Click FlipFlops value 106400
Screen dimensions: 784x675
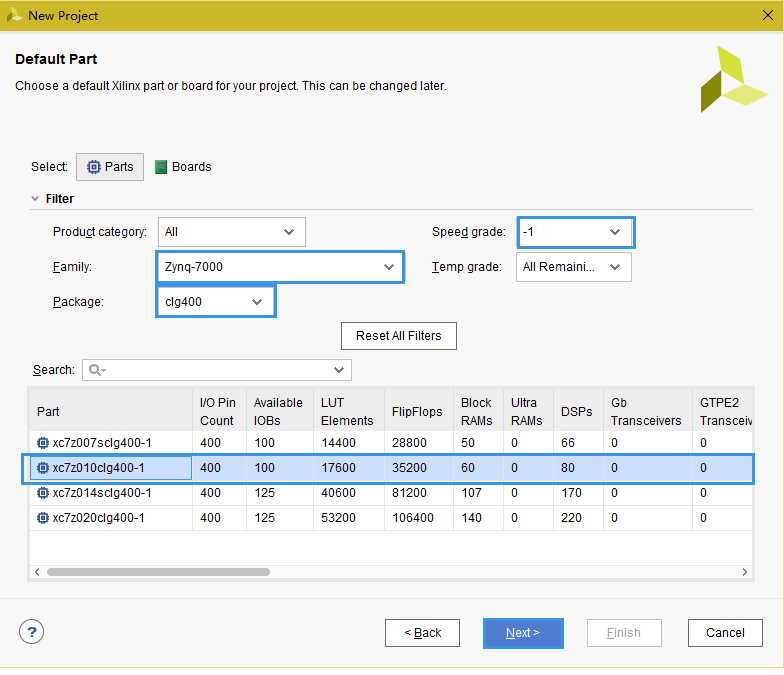[413, 518]
